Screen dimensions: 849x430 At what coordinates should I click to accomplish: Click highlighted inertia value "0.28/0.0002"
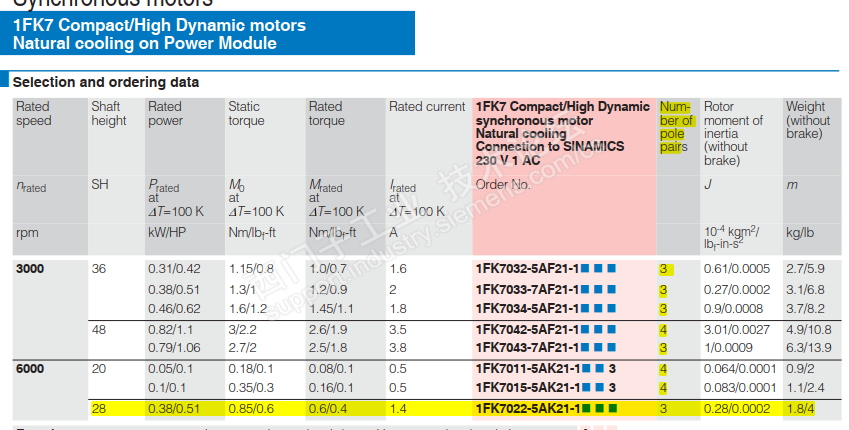[736, 408]
